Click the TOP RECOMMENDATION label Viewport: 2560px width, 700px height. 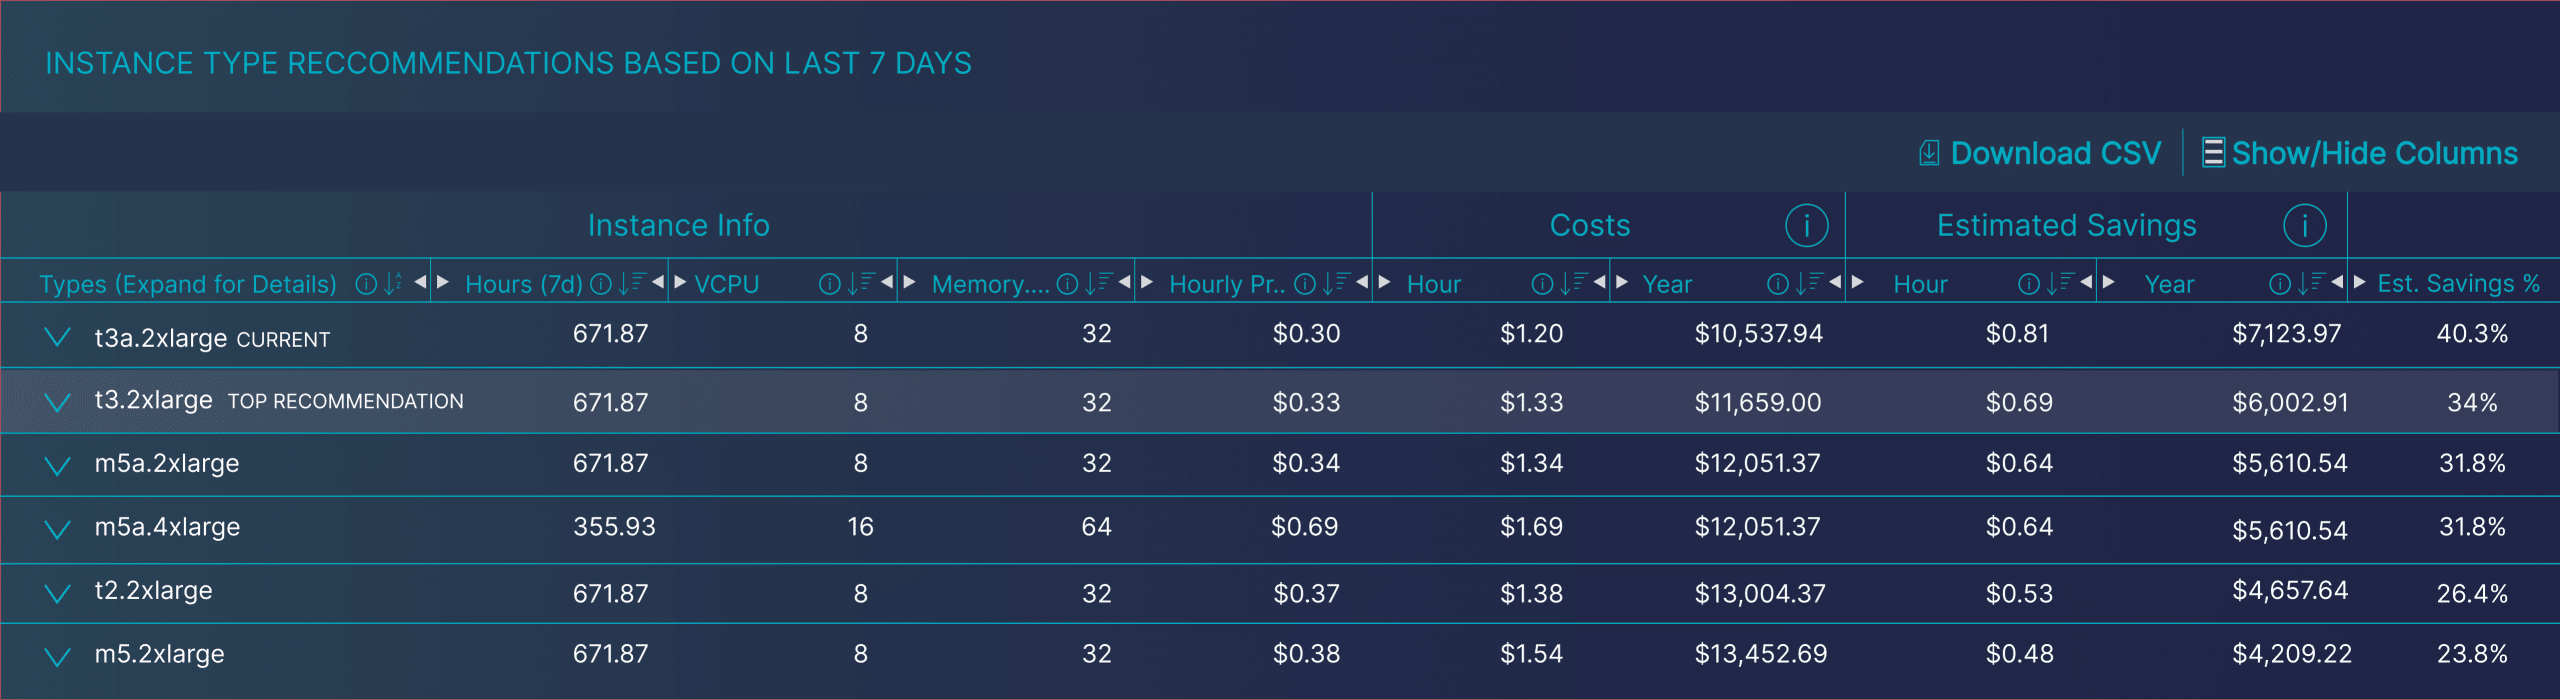(346, 401)
